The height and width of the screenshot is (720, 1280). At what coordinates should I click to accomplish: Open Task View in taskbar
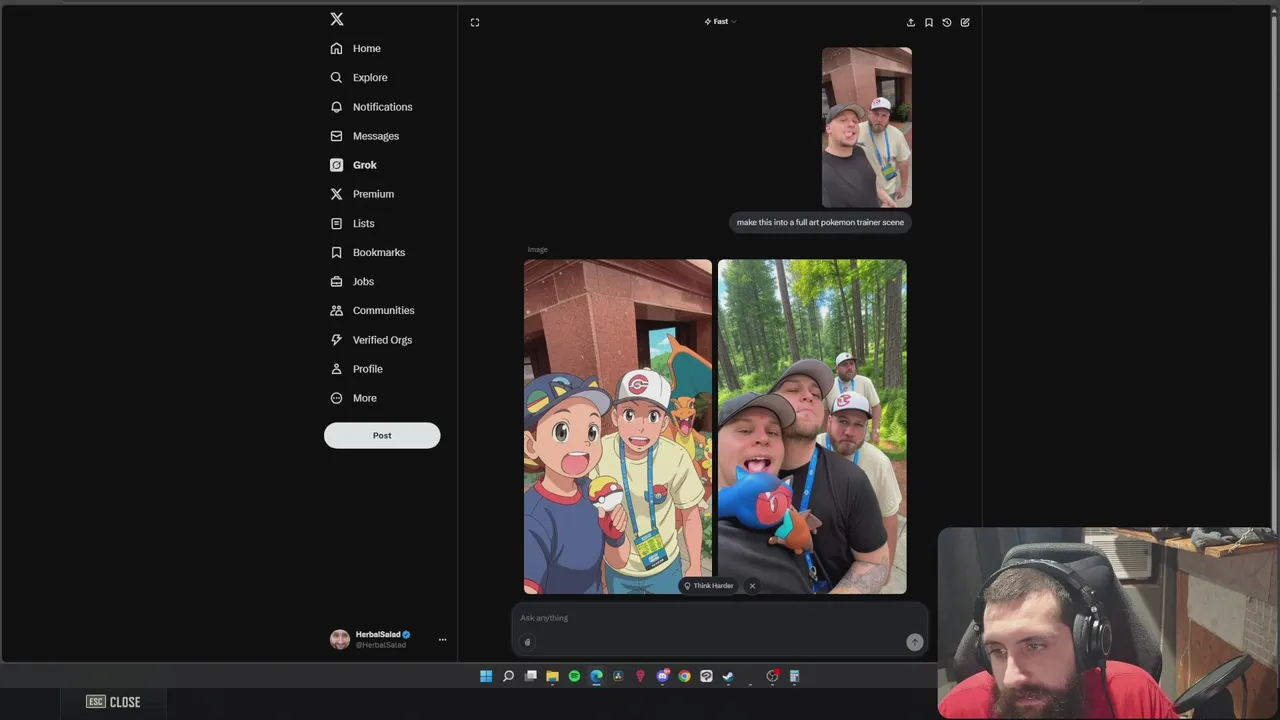click(x=530, y=676)
